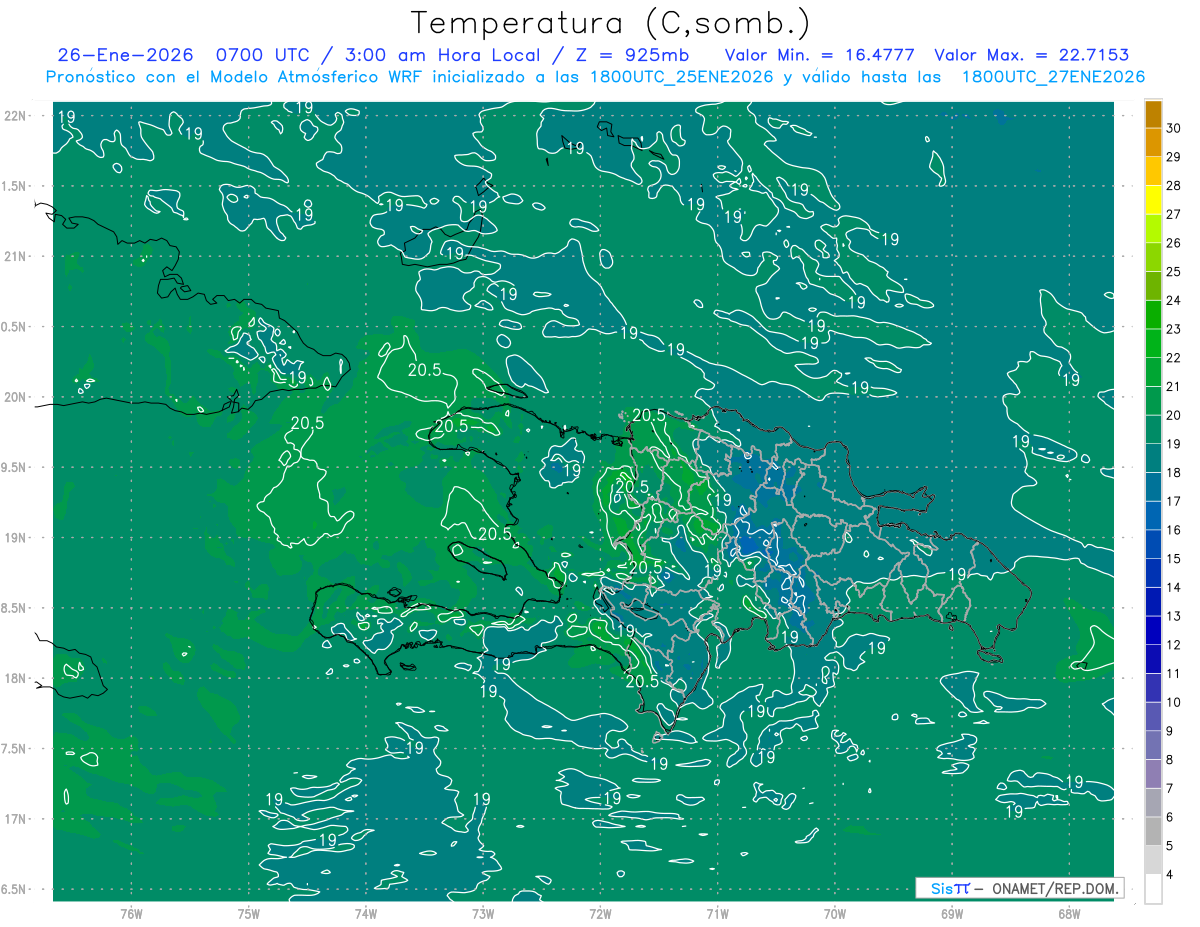
Task: Click the color scale label "20"
Action: coord(1174,415)
